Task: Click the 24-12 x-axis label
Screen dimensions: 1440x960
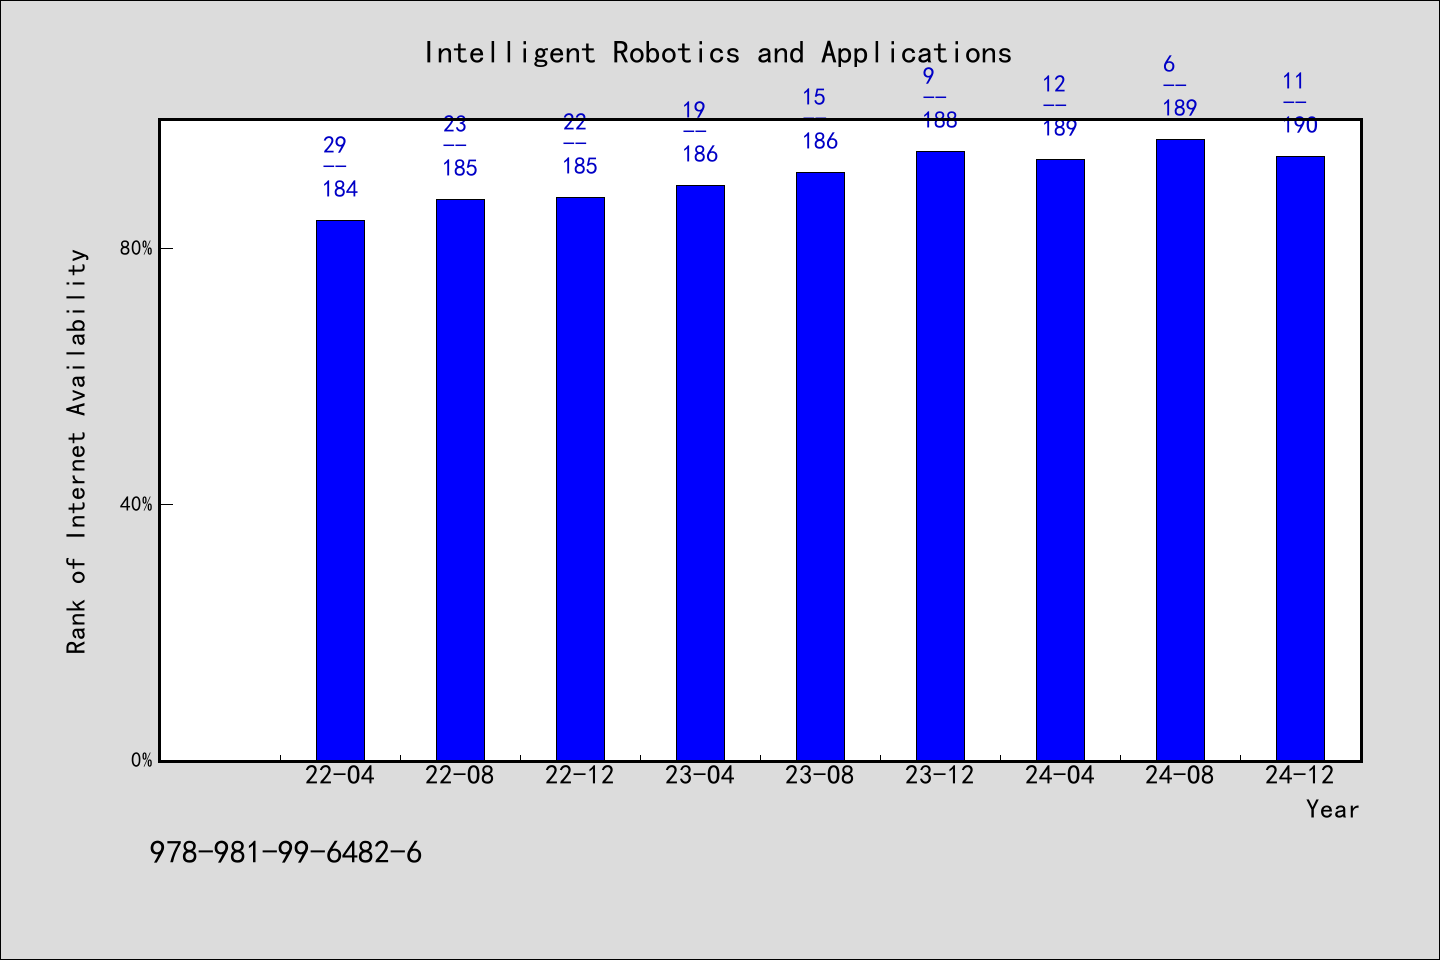Action: [x=1300, y=775]
